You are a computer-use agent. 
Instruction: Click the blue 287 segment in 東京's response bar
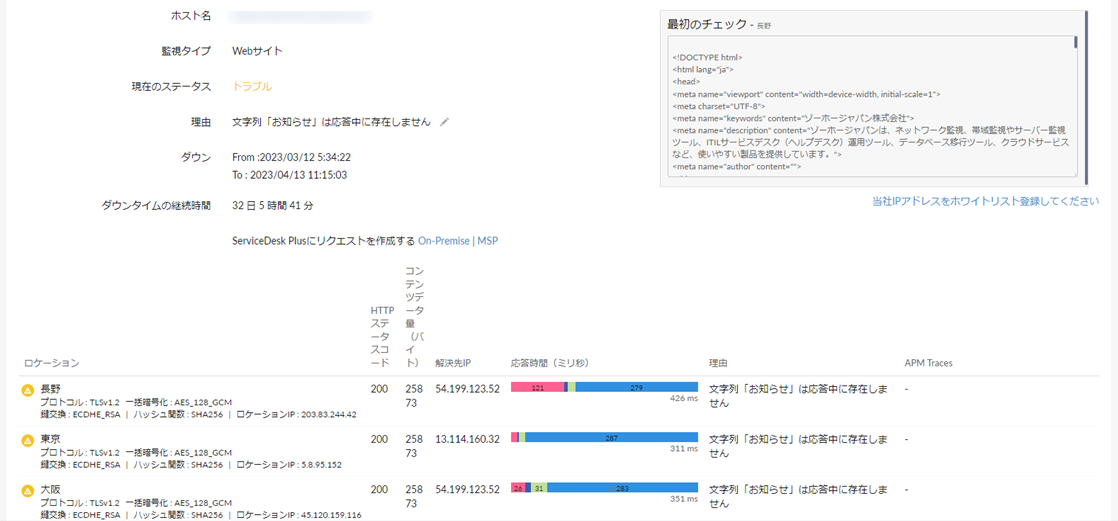click(x=610, y=437)
